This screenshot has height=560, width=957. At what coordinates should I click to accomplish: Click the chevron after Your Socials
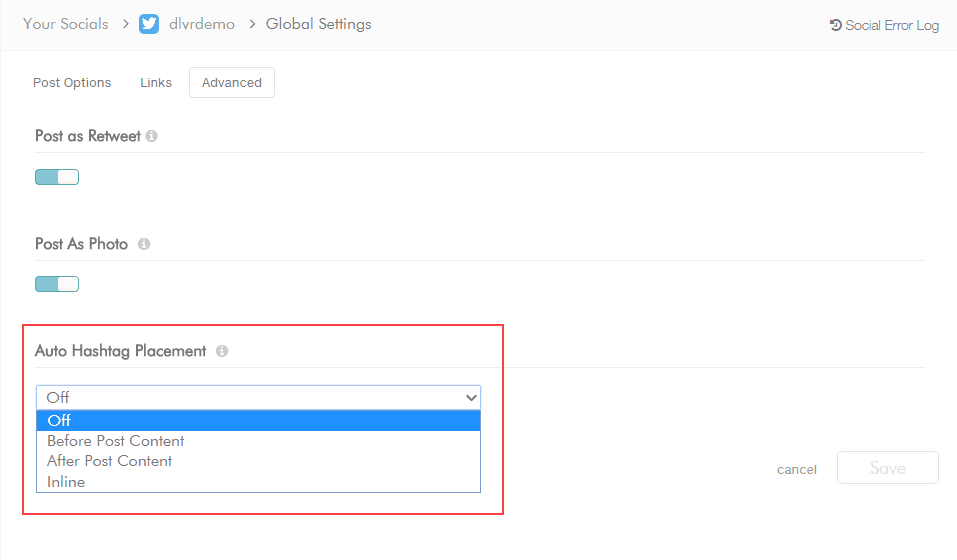pos(124,24)
